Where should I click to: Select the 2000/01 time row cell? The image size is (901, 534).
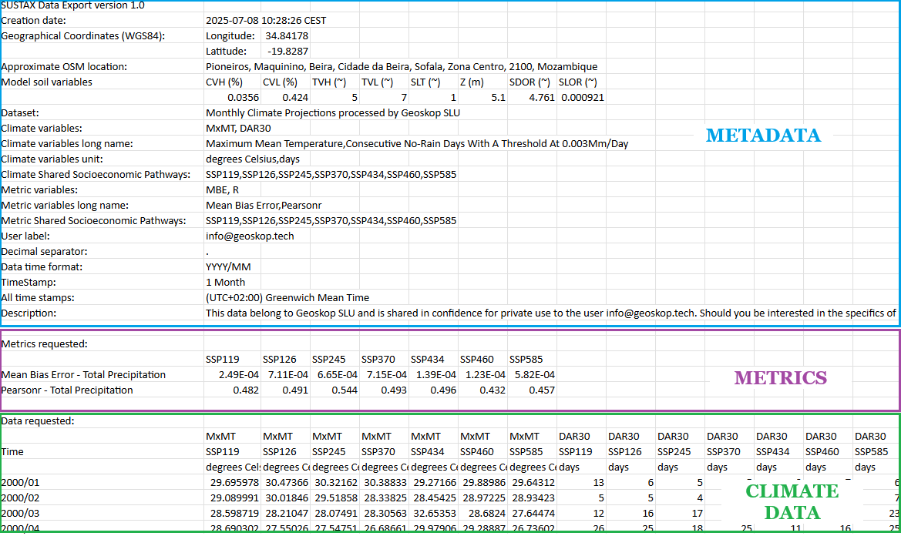tap(21, 483)
